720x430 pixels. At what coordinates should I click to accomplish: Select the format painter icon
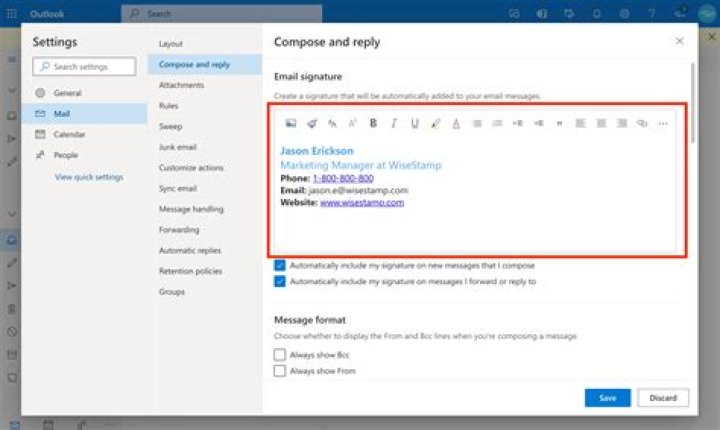[312, 123]
